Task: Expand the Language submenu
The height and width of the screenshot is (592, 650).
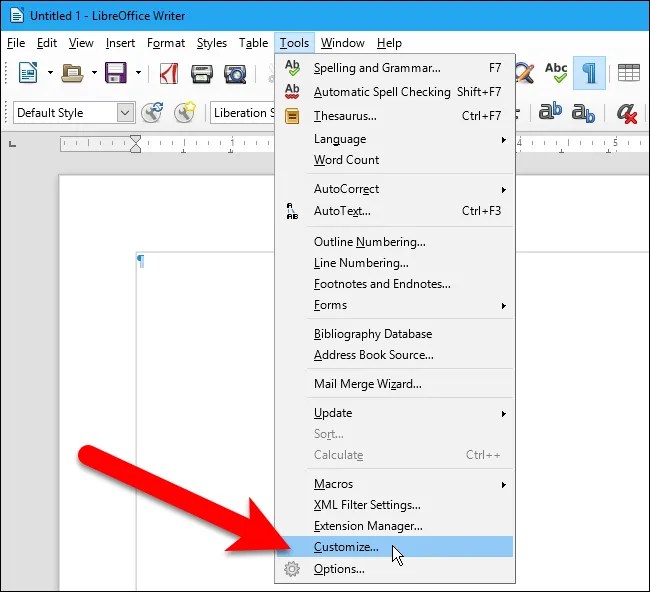Action: pos(395,139)
